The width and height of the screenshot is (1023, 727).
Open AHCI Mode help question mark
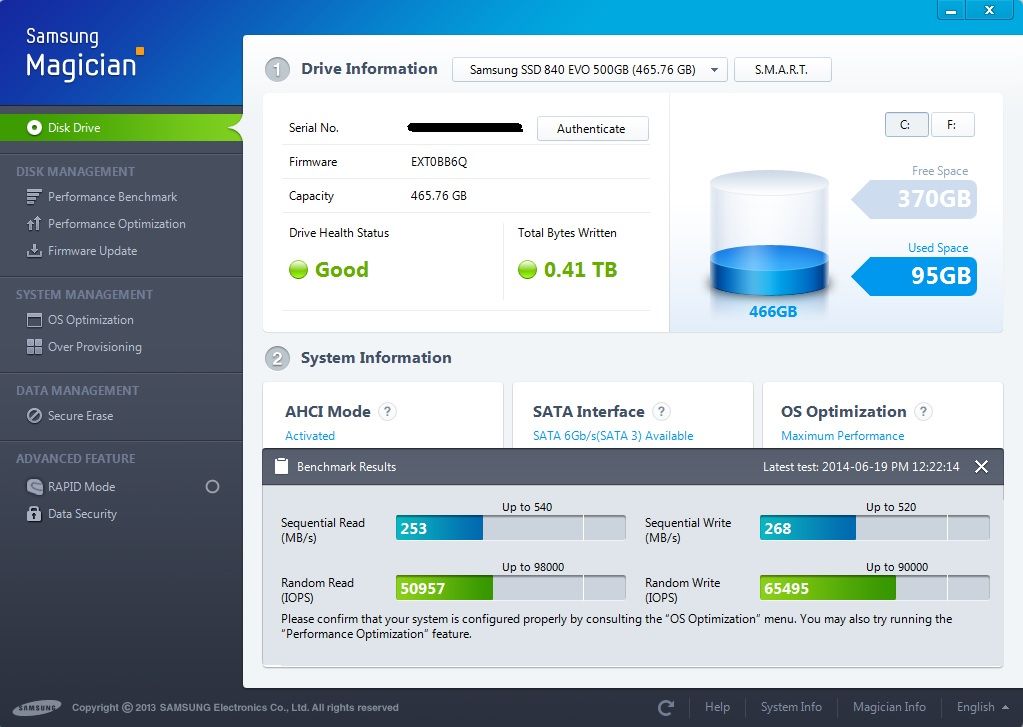[x=388, y=412]
